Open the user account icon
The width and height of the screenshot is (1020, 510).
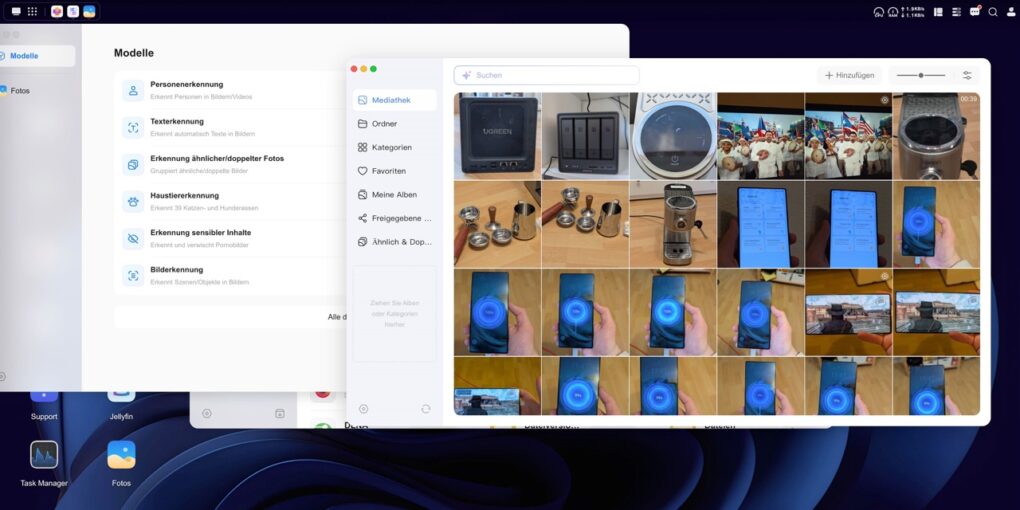tap(1011, 12)
